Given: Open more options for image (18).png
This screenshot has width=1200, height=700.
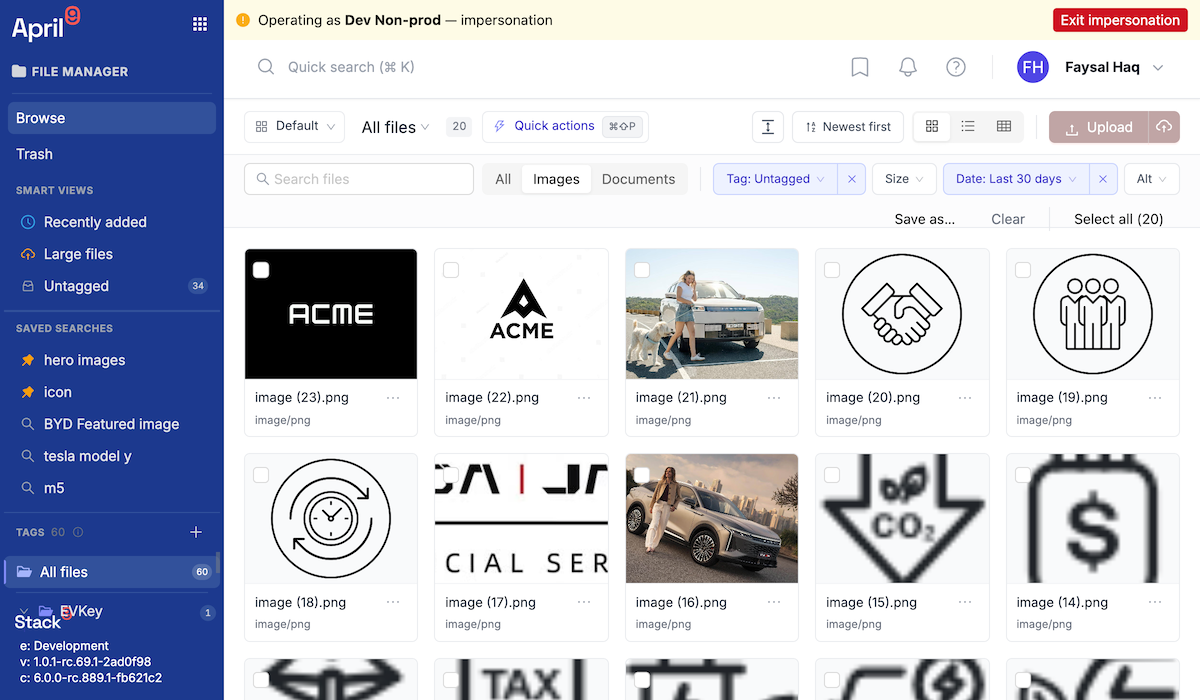Looking at the screenshot, I should point(393,603).
